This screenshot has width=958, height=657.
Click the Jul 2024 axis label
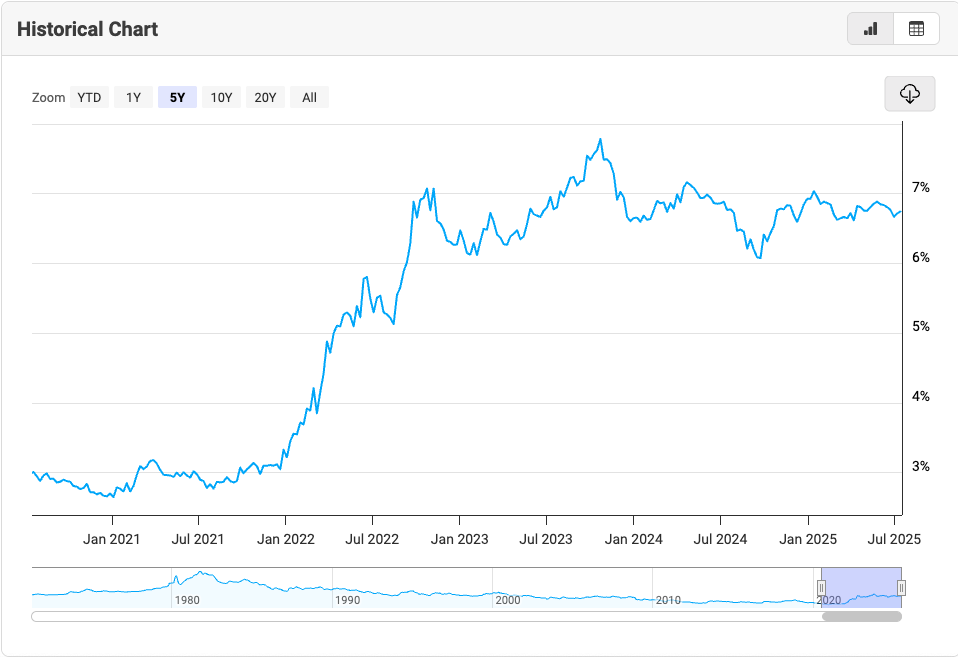tap(720, 539)
